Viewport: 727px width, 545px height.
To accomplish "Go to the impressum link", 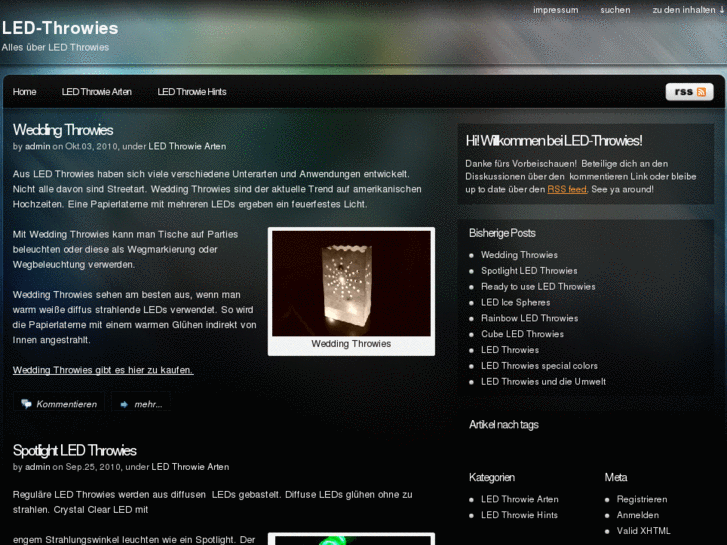I will click(555, 10).
